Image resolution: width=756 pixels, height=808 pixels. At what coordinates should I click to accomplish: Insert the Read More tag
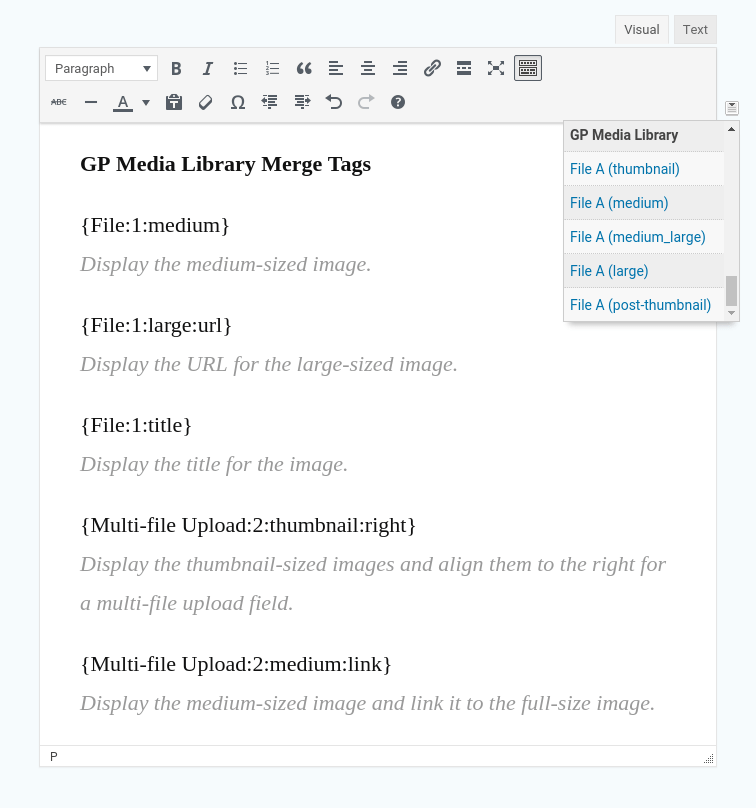tap(464, 68)
